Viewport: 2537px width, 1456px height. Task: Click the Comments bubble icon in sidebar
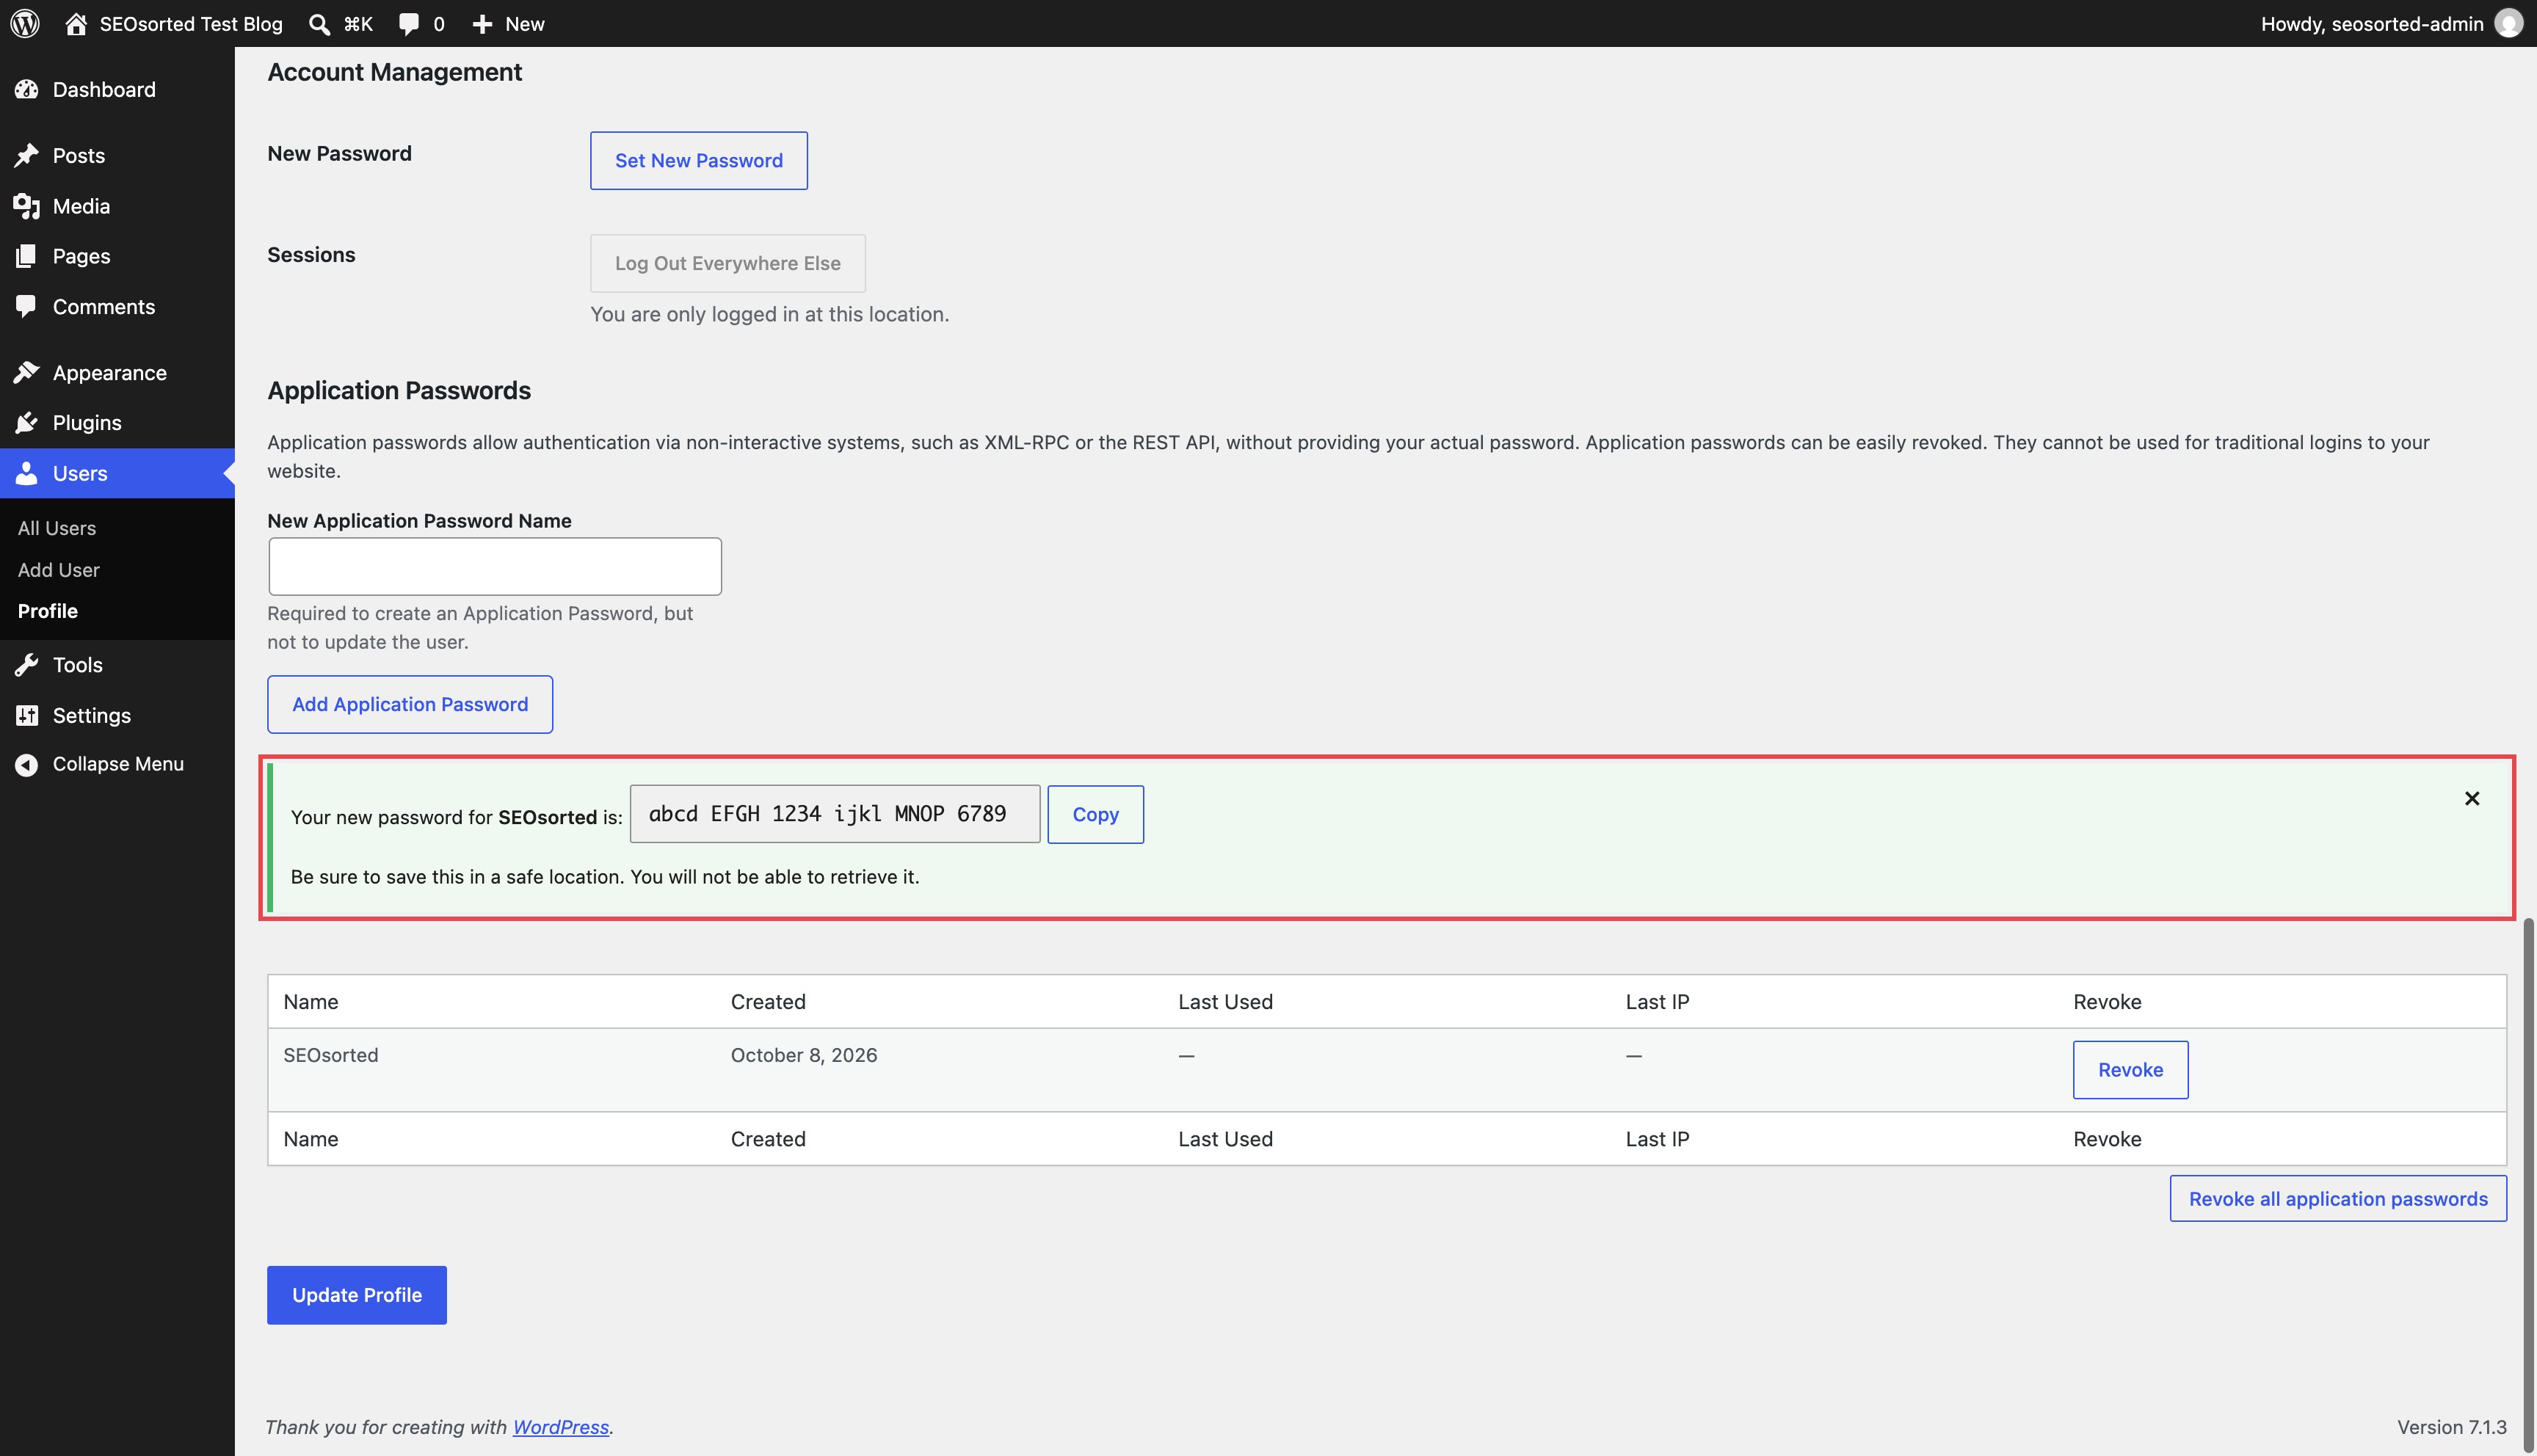[x=27, y=306]
